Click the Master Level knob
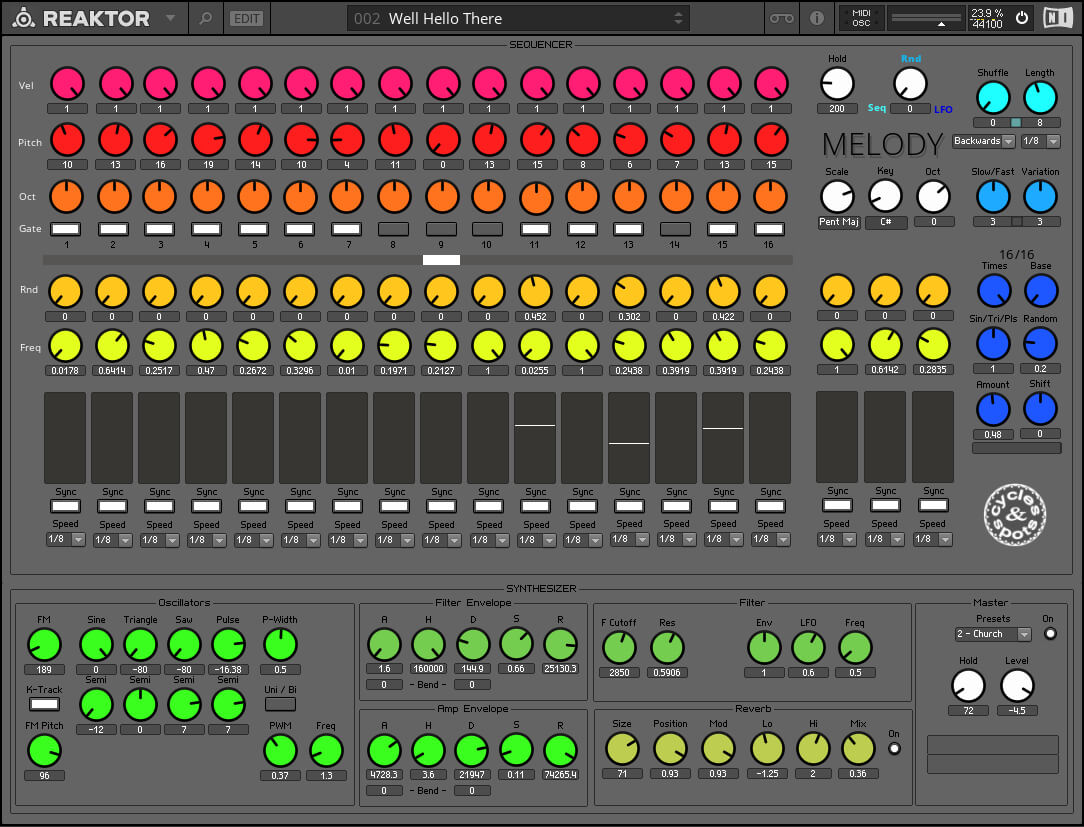 [x=1017, y=686]
